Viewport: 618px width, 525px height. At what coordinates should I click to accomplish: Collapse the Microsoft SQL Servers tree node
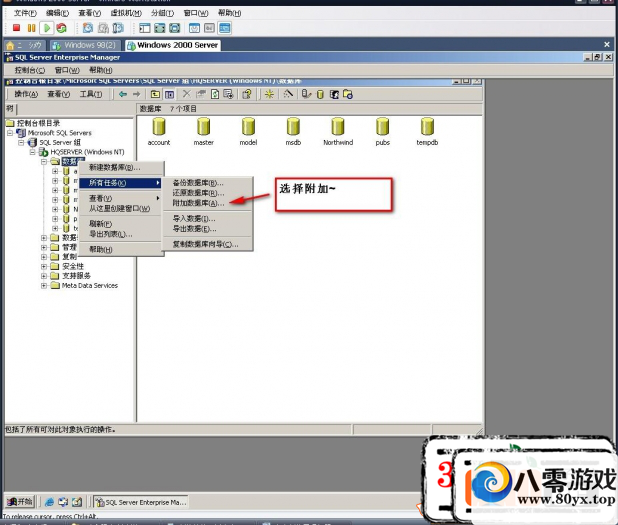(x=10, y=133)
